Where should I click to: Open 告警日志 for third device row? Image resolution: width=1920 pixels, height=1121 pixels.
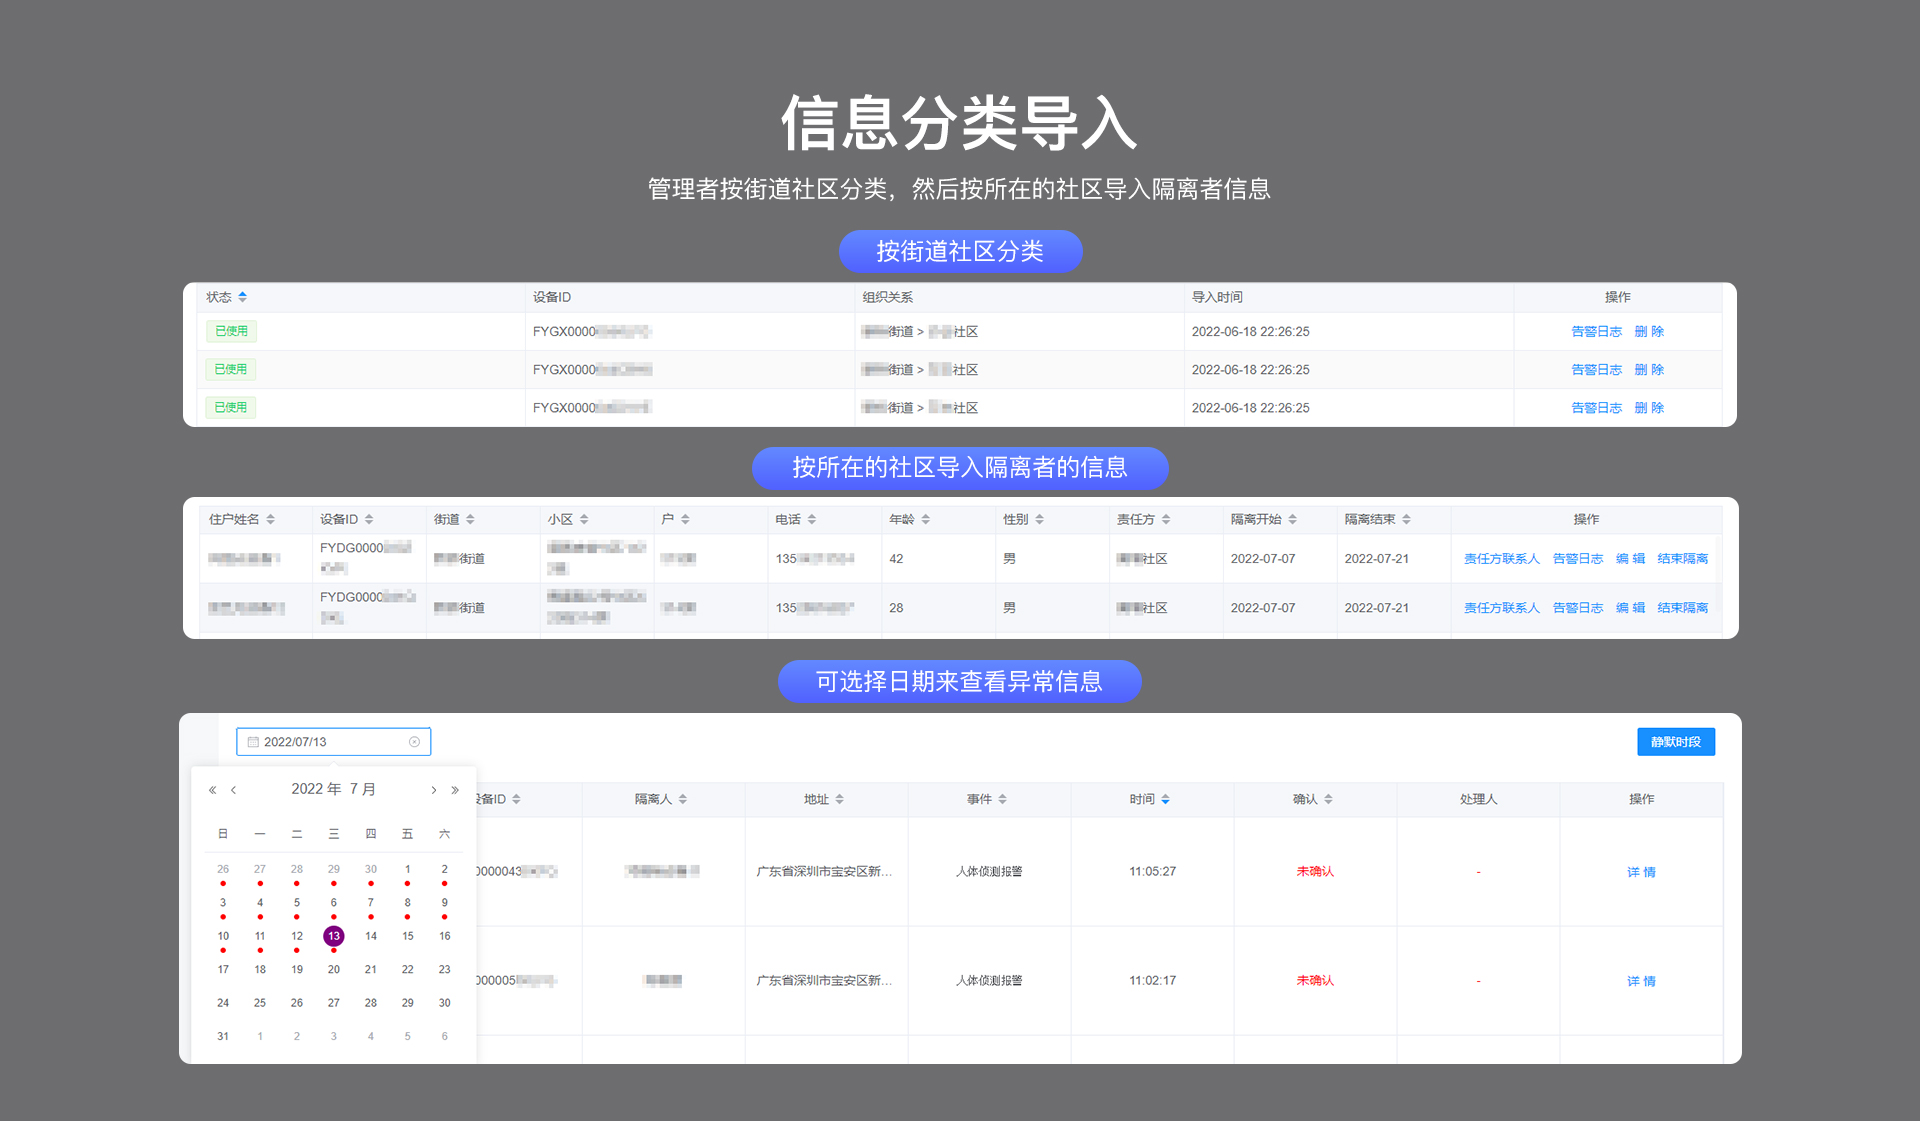tap(1596, 407)
